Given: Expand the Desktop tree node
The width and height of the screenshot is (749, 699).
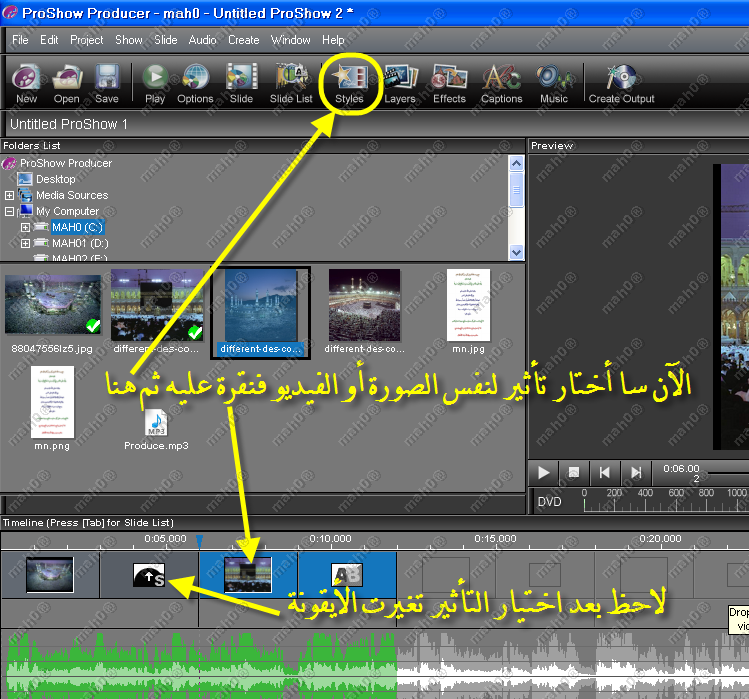Looking at the screenshot, I should point(55,179).
